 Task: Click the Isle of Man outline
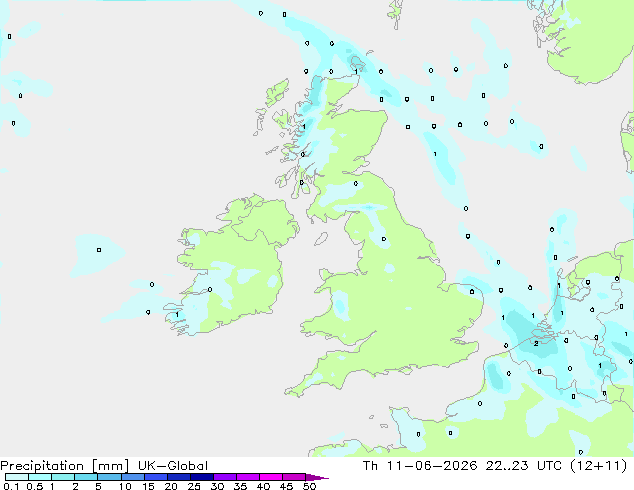click(x=321, y=239)
